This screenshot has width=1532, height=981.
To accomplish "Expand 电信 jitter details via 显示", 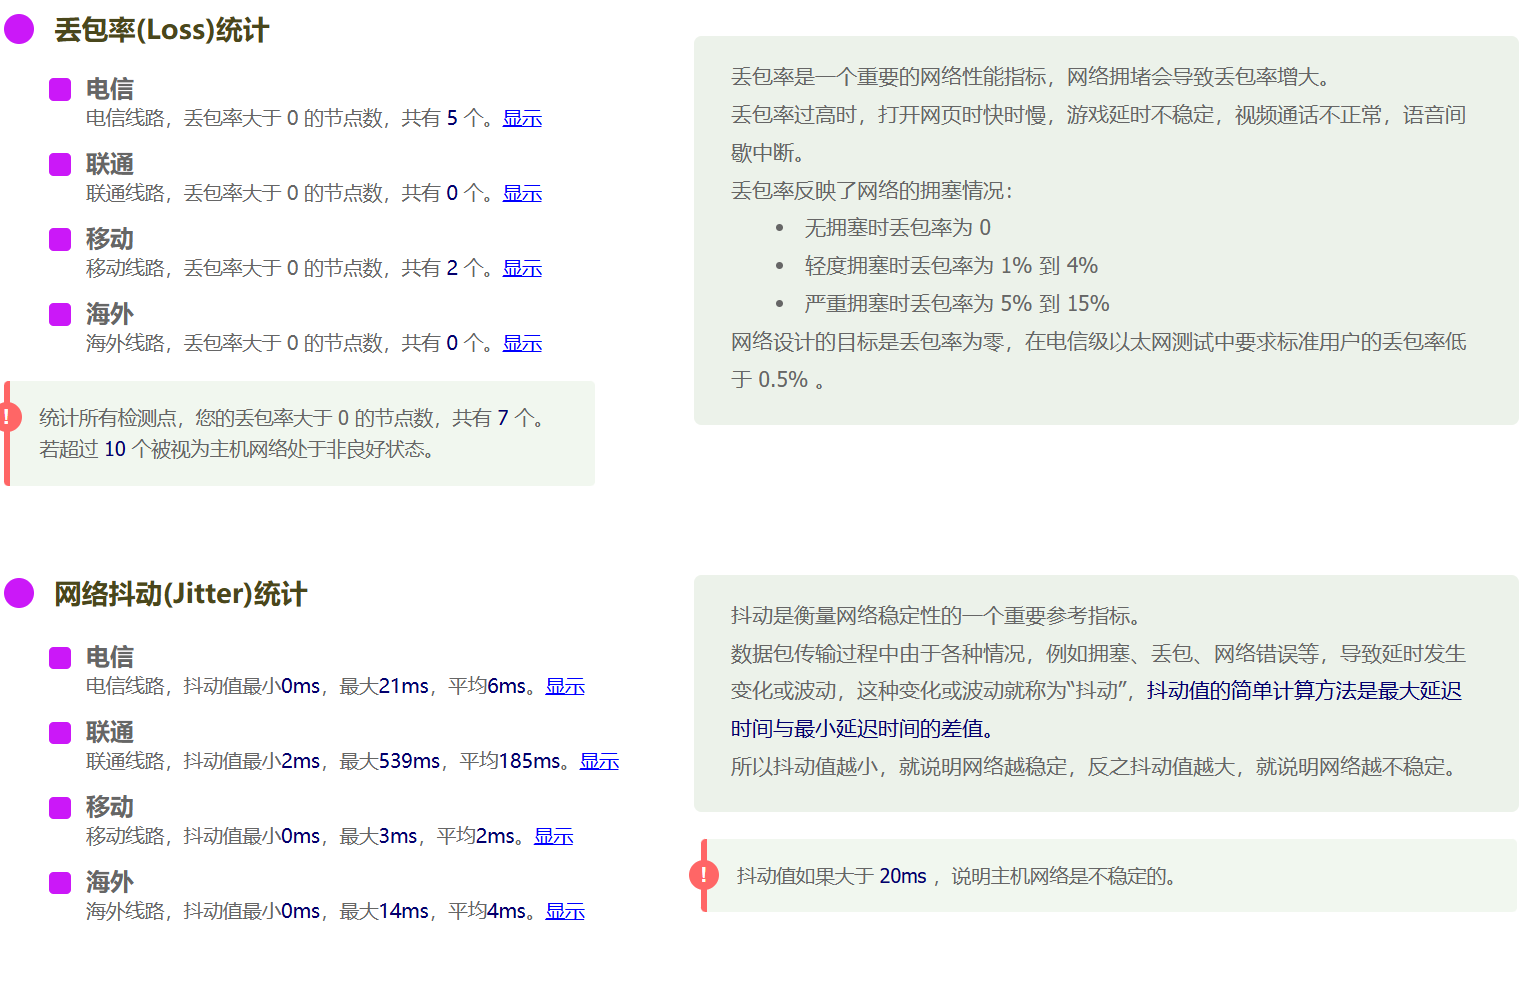I will (564, 687).
